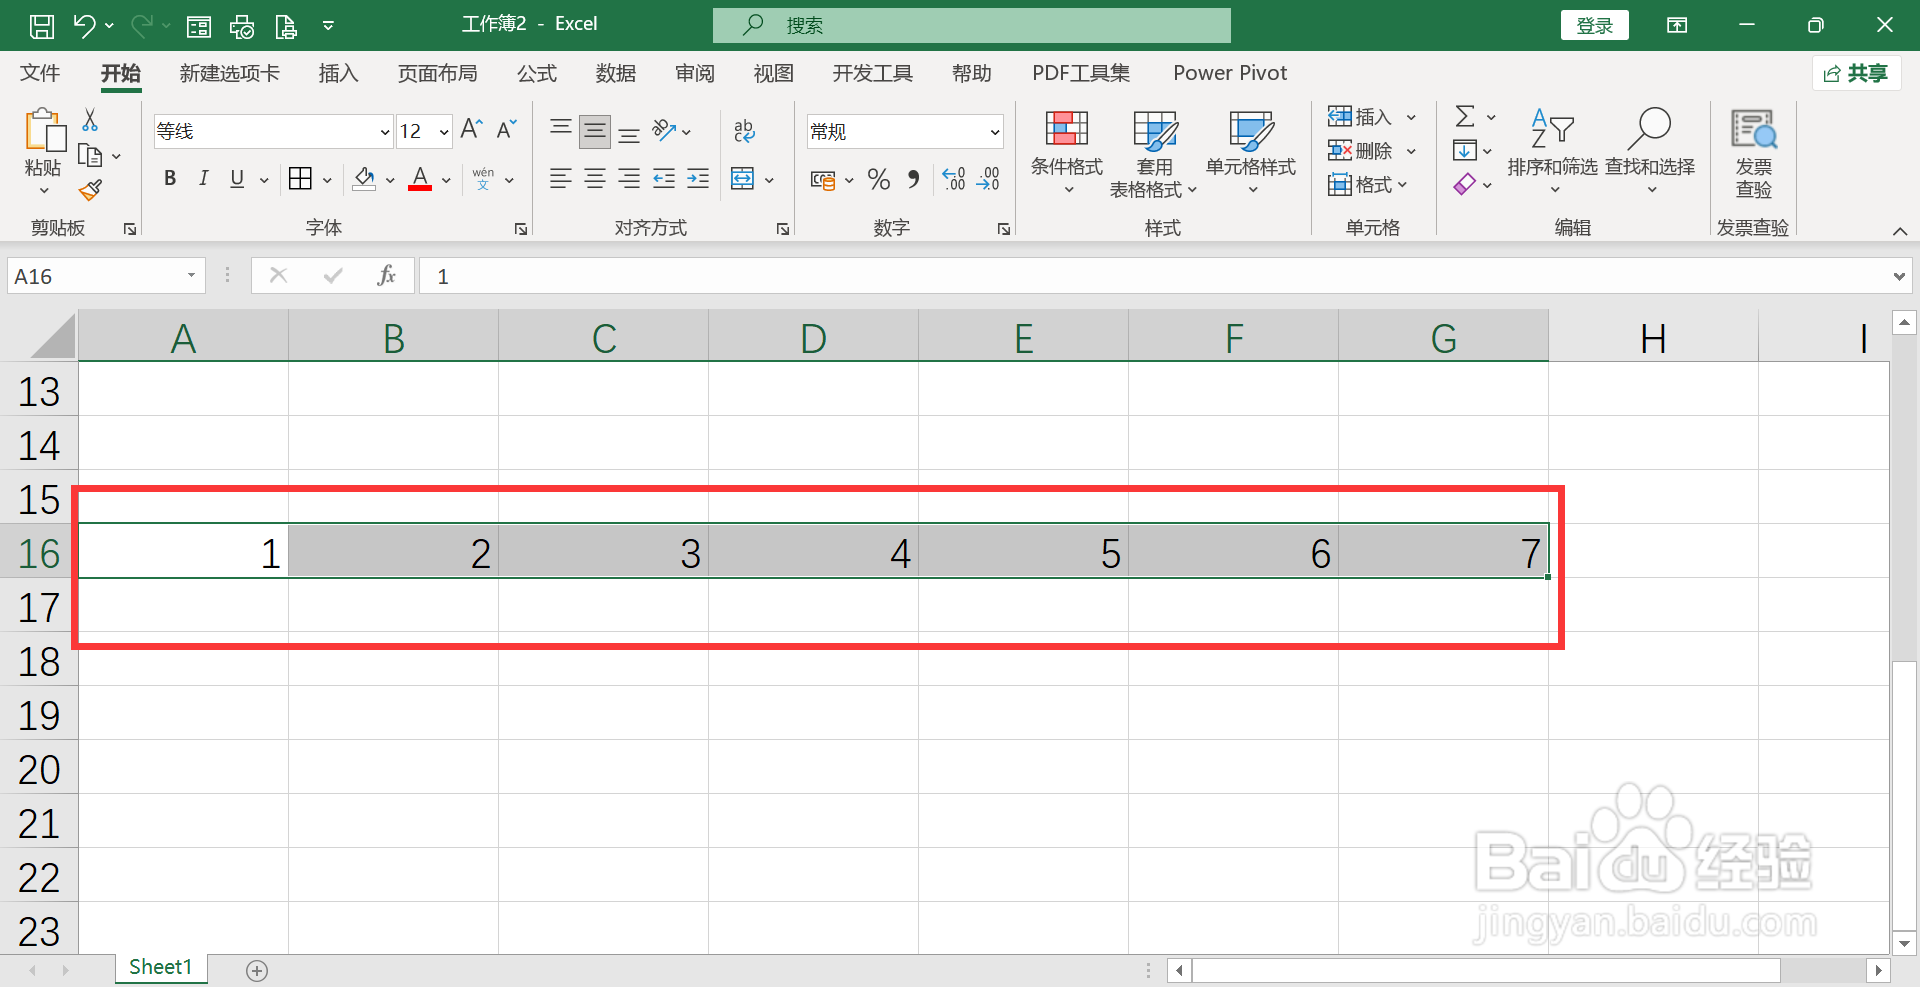Click the Share button
Screen dimensions: 1920x987
pyautogui.click(x=1856, y=73)
